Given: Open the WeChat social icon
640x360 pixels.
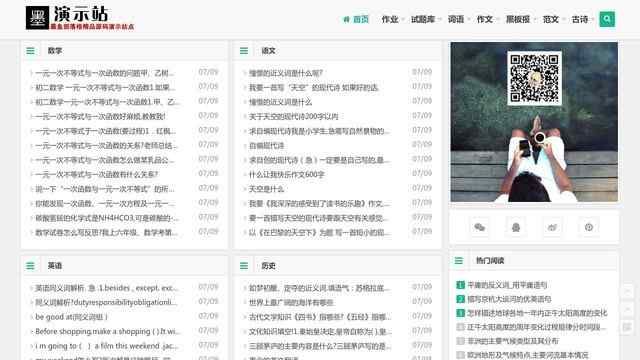Looking at the screenshot, I should (x=480, y=227).
